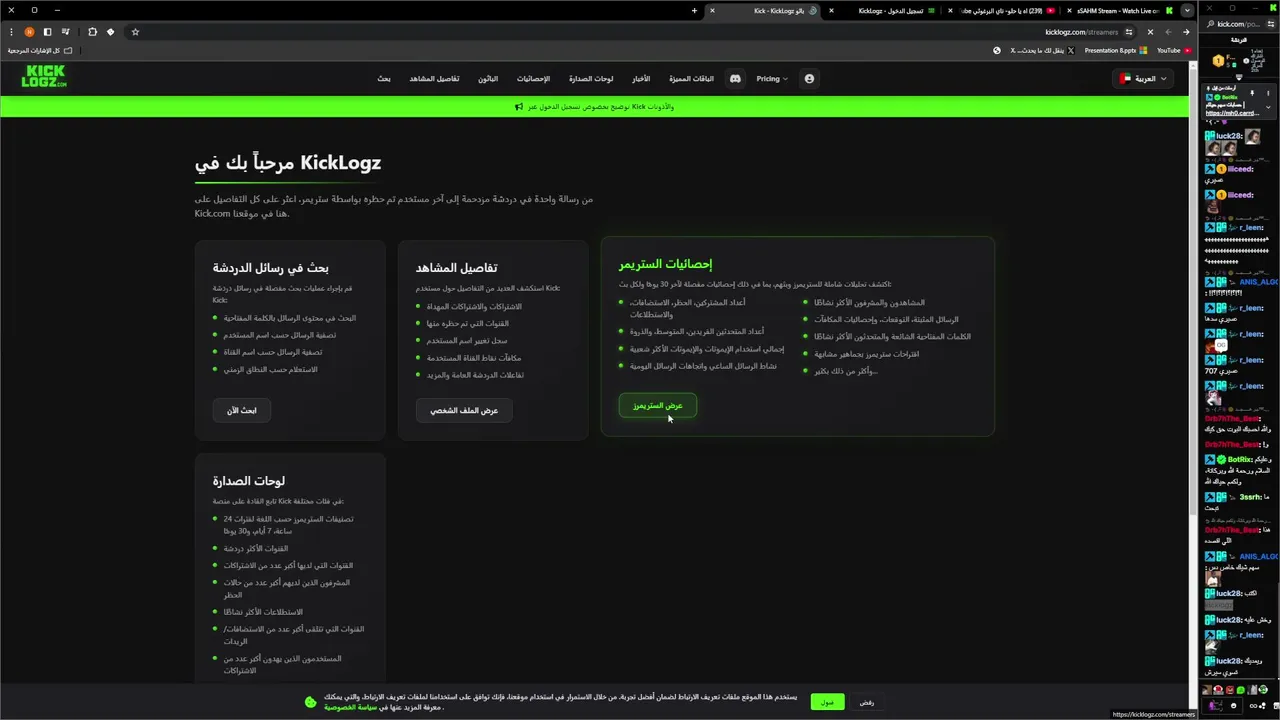The height and width of the screenshot is (720, 1280).
Task: Click the بحث في رسائل الدردشة card heading
Action: 270,268
